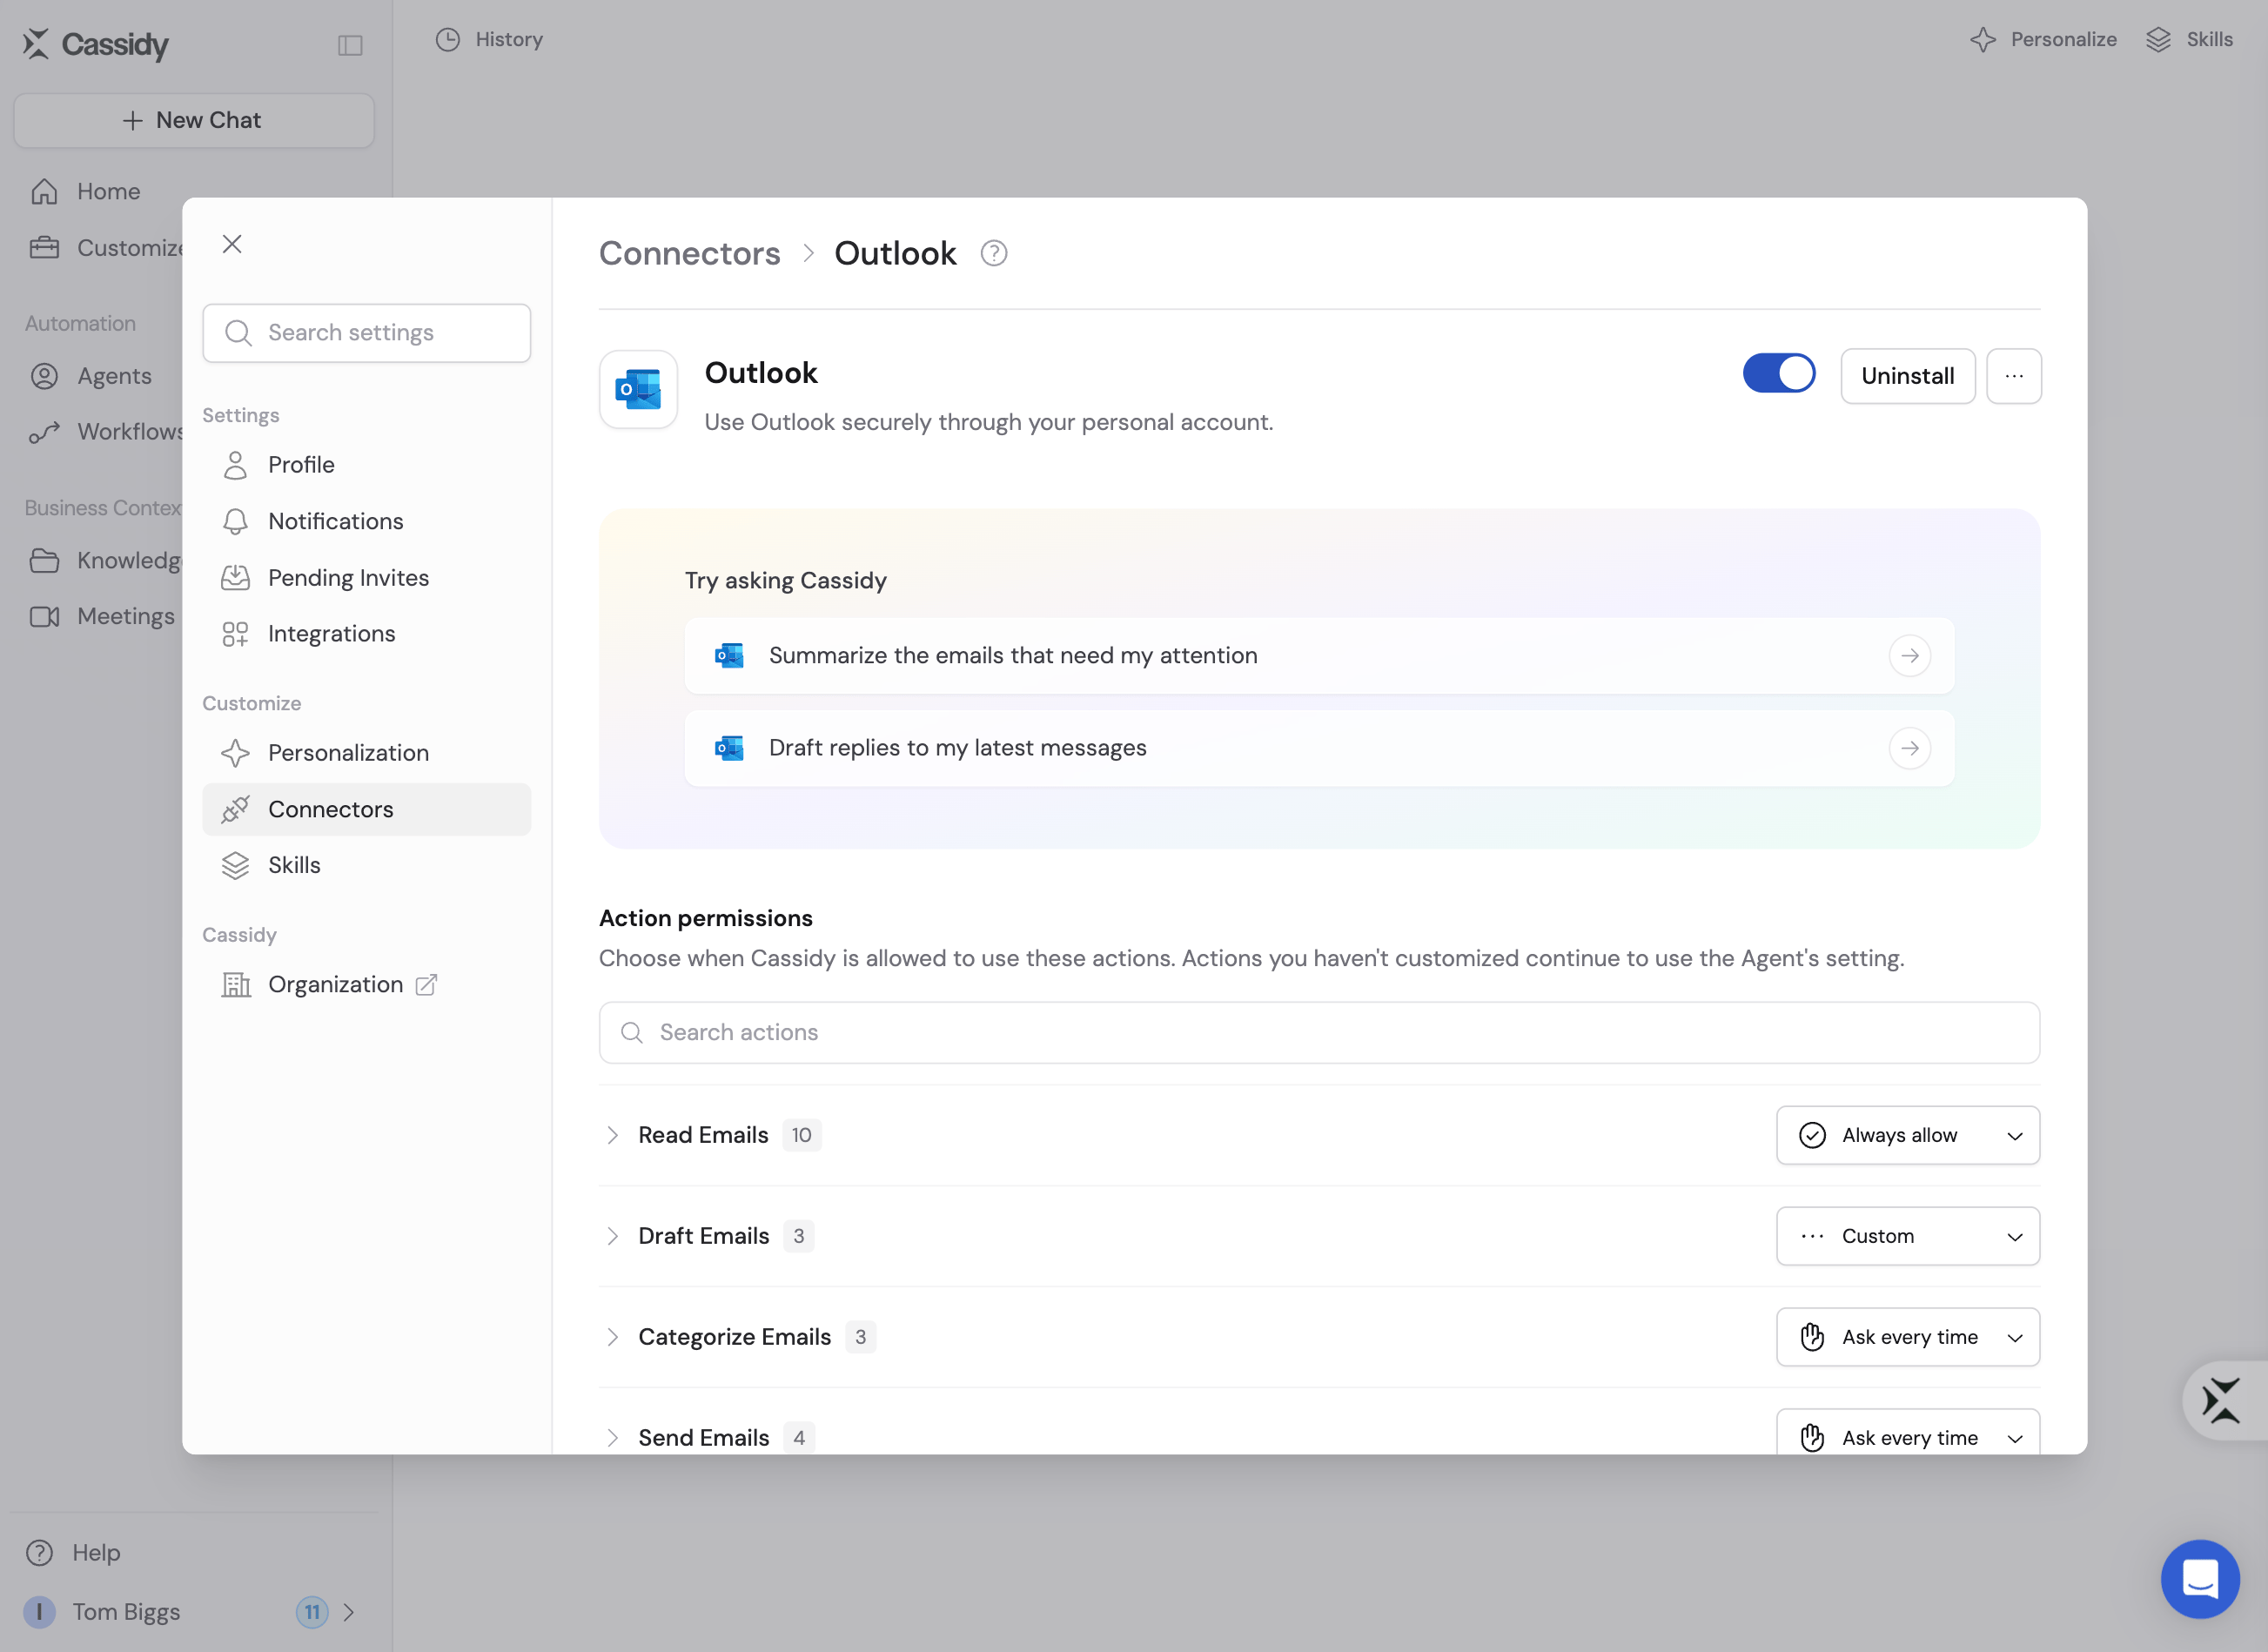The image size is (2268, 1652).
Task: Expand the Send Emails group
Action: tap(612, 1438)
